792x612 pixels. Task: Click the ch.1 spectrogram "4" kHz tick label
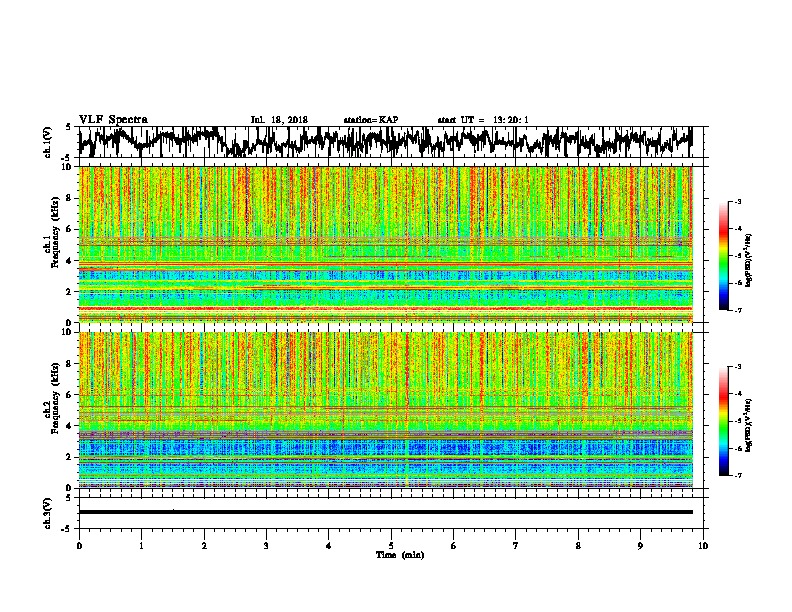click(x=69, y=261)
